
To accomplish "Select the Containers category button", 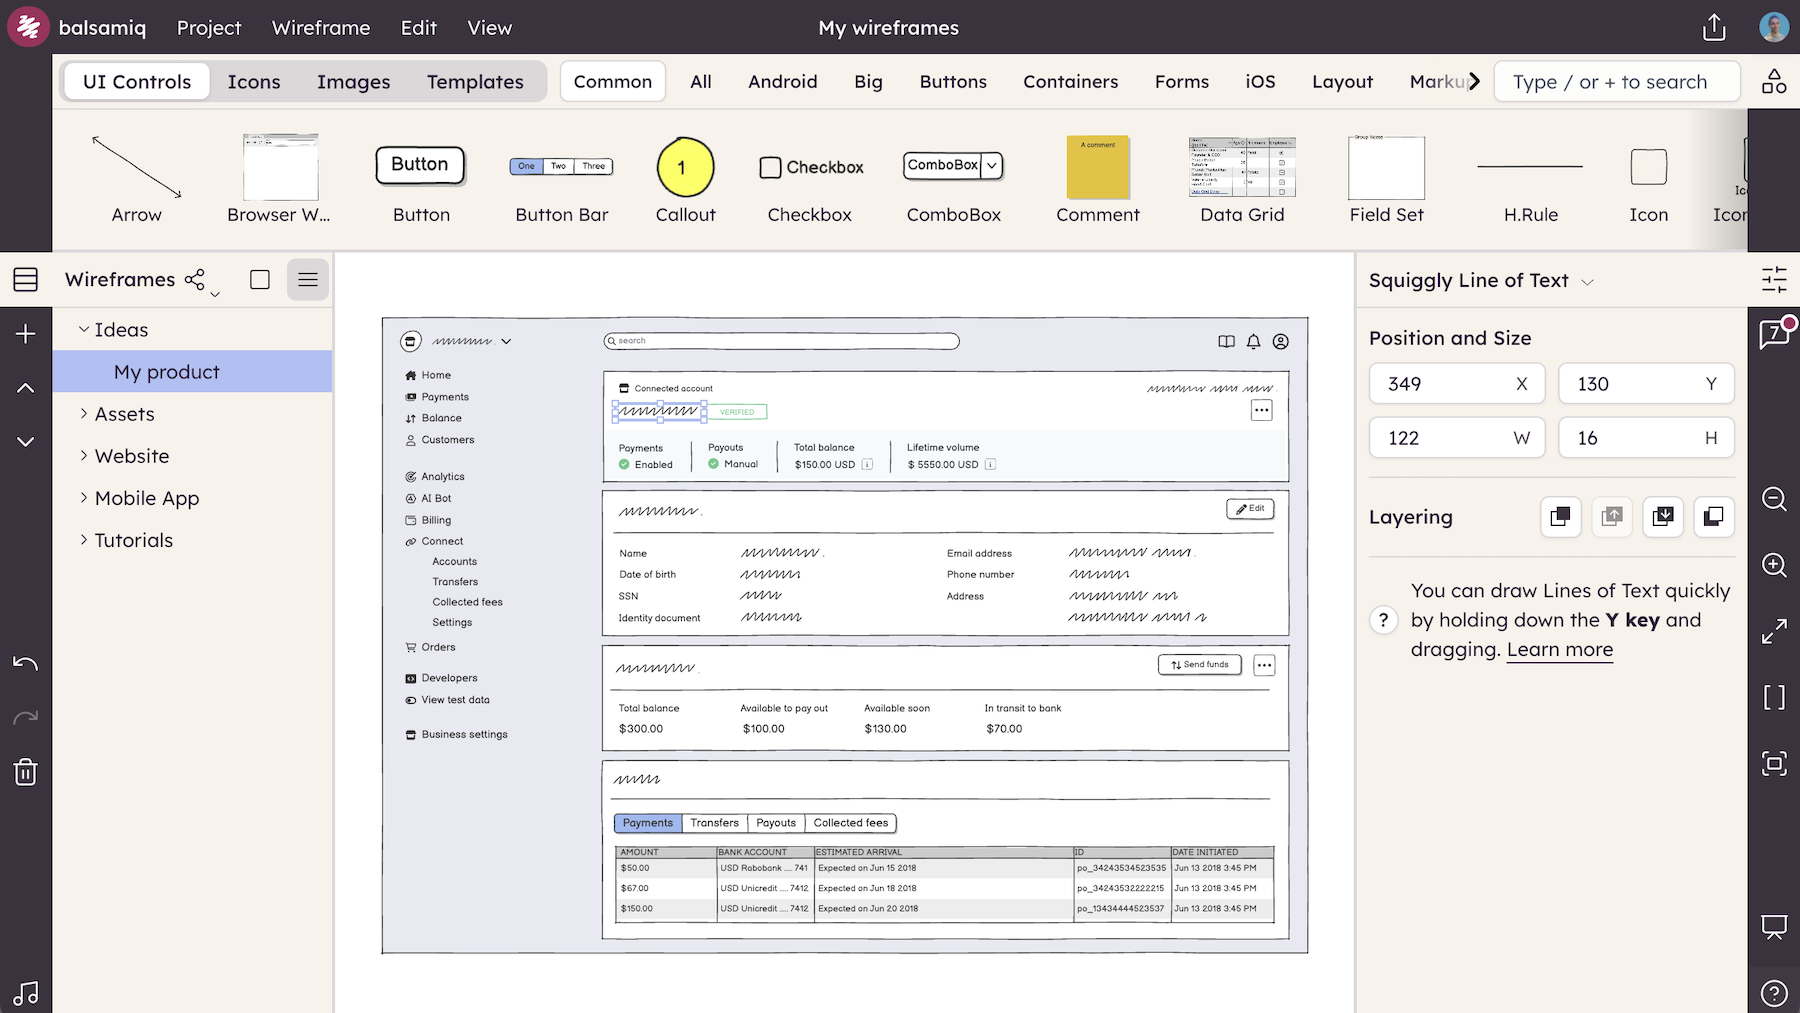I will [1070, 82].
